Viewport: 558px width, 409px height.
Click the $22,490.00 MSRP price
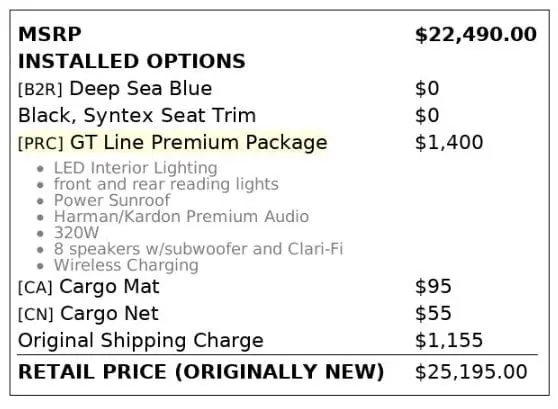pyautogui.click(x=476, y=35)
